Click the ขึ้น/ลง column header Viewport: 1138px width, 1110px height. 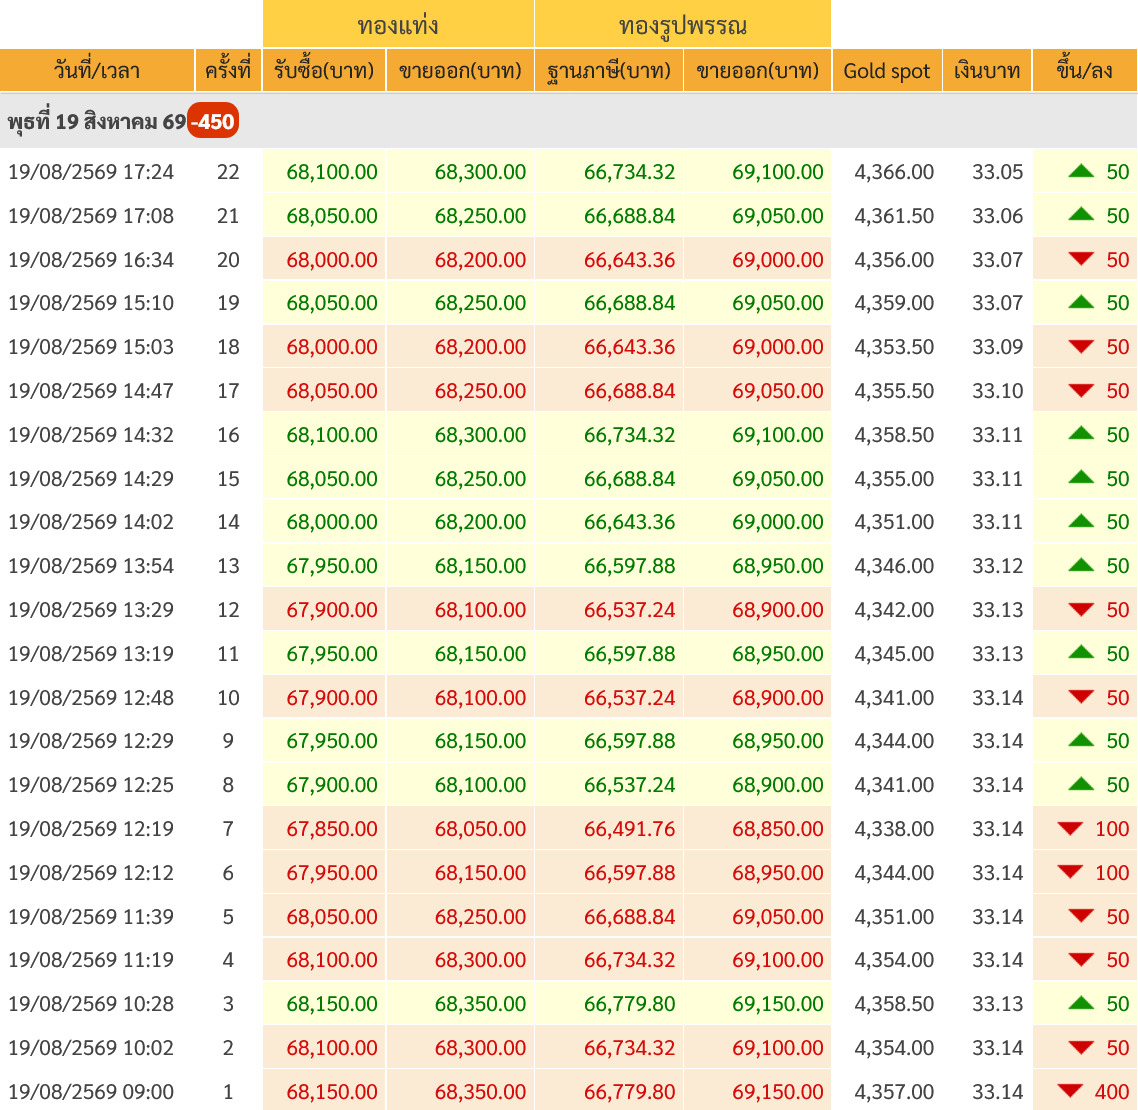pyautogui.click(x=1085, y=70)
